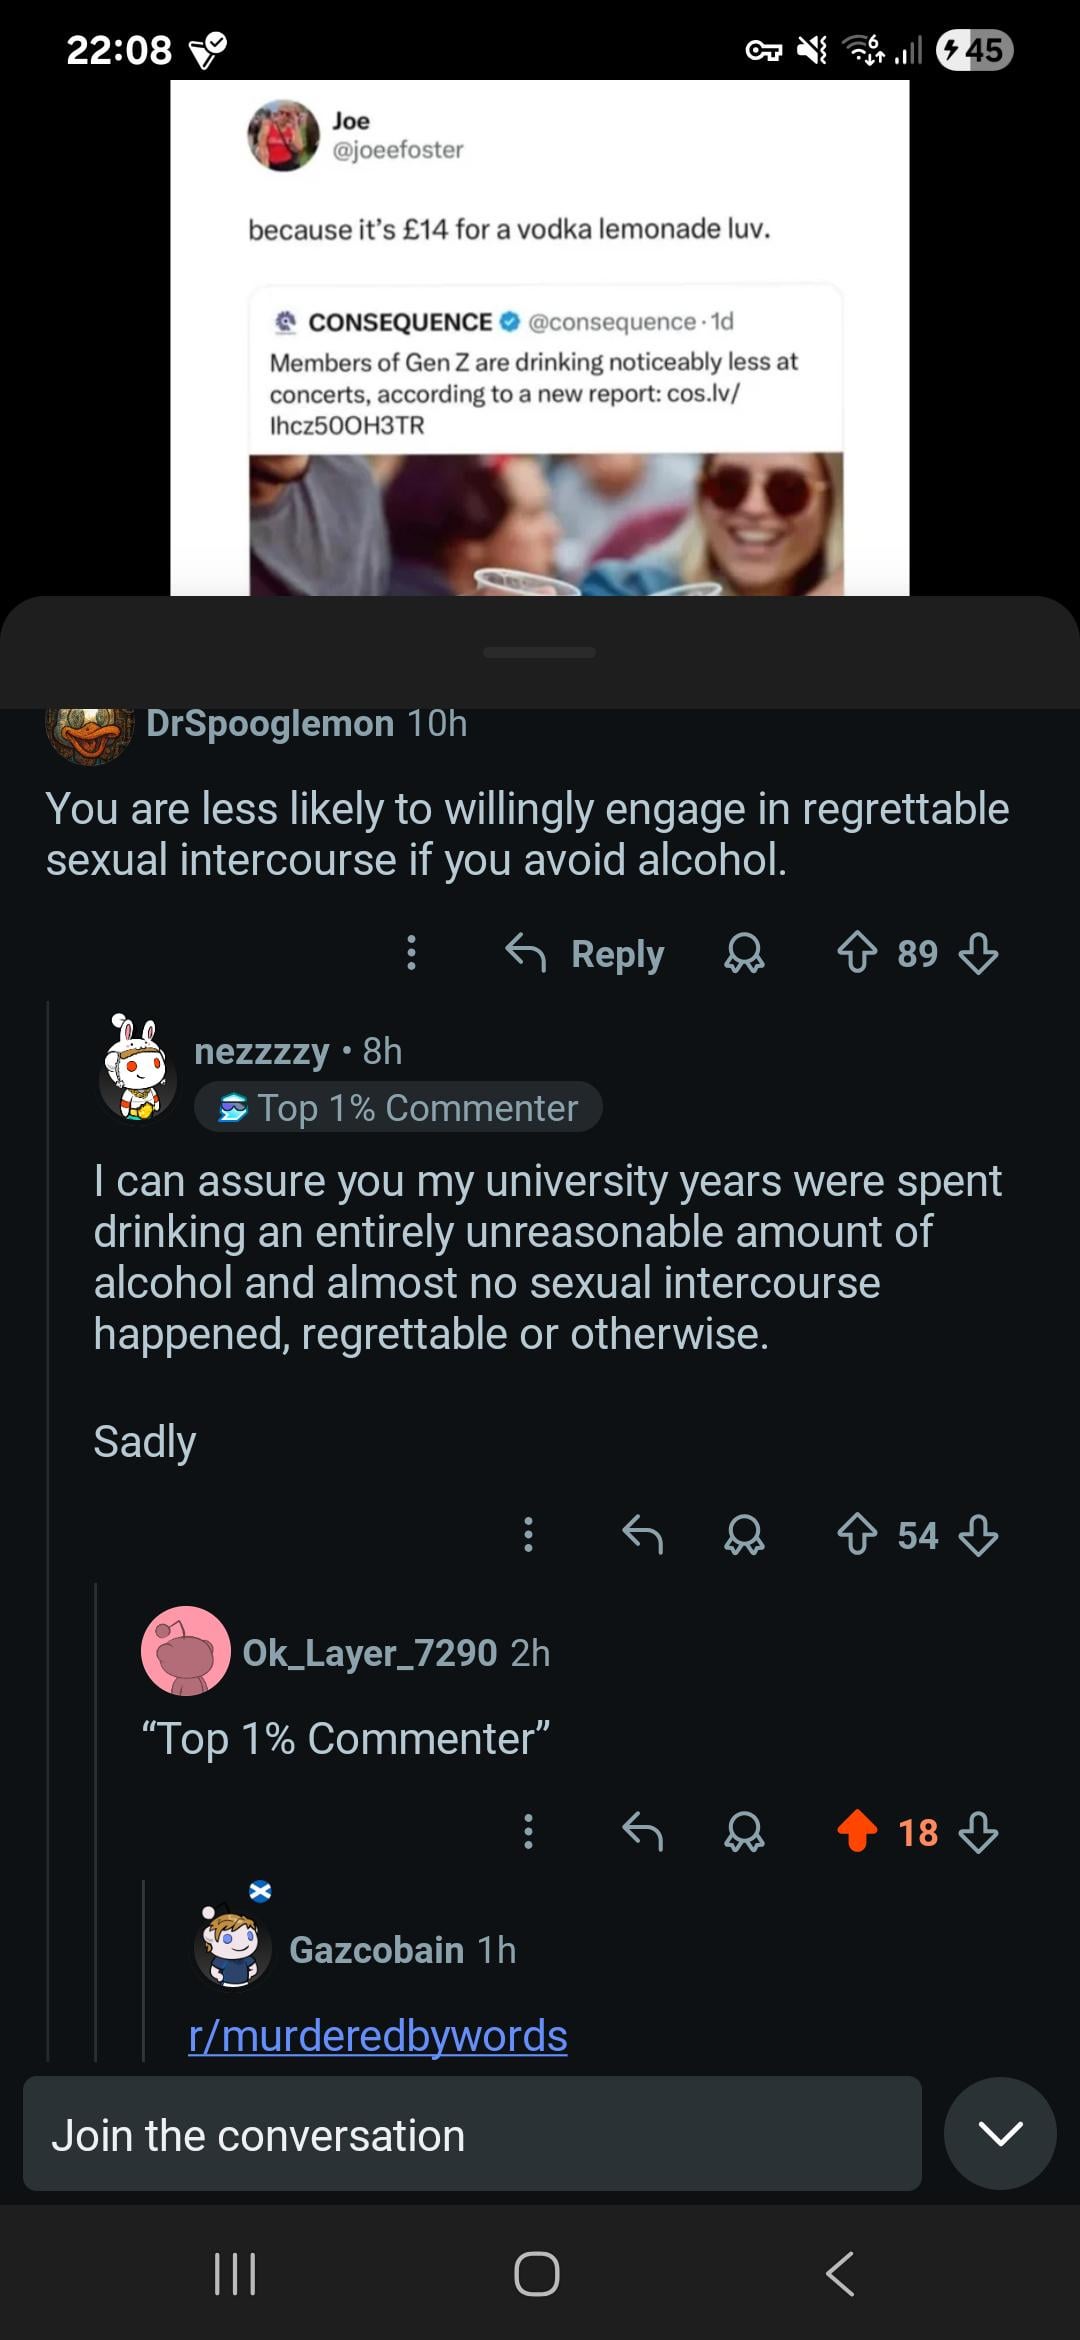Open r/murderedbywords subreddit link
Viewport: 1080px width, 2340px height.
tap(378, 2036)
